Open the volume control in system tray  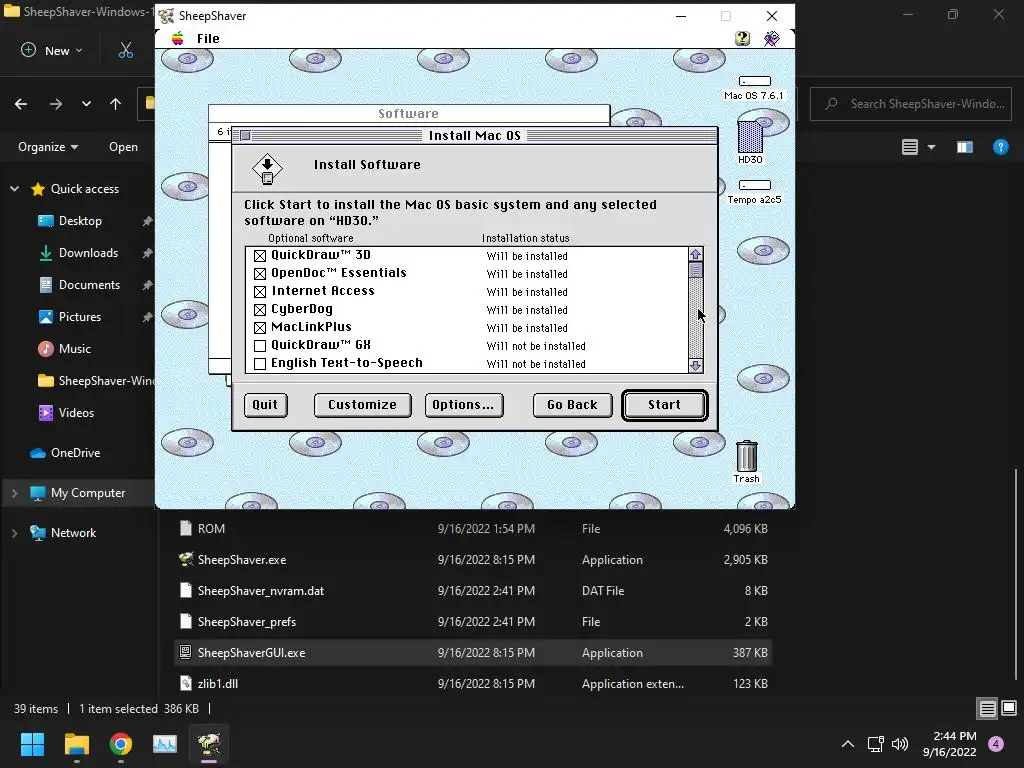tap(900, 744)
